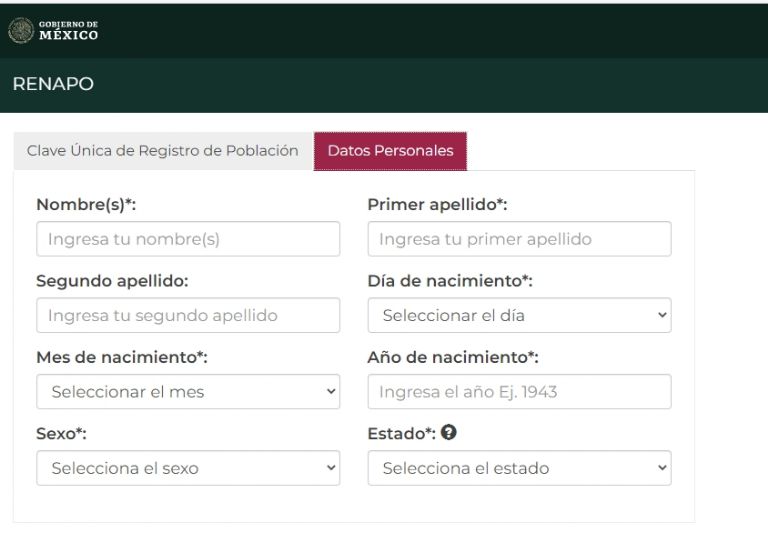Image resolution: width=768 pixels, height=542 pixels.
Task: Click the Año de nacimiento field
Action: tap(519, 391)
